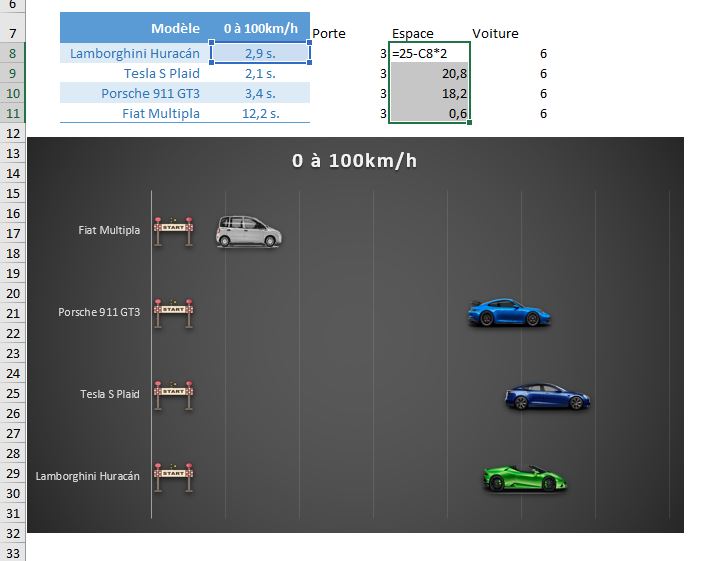Select the cell containing '12,2 s.'

click(x=260, y=113)
